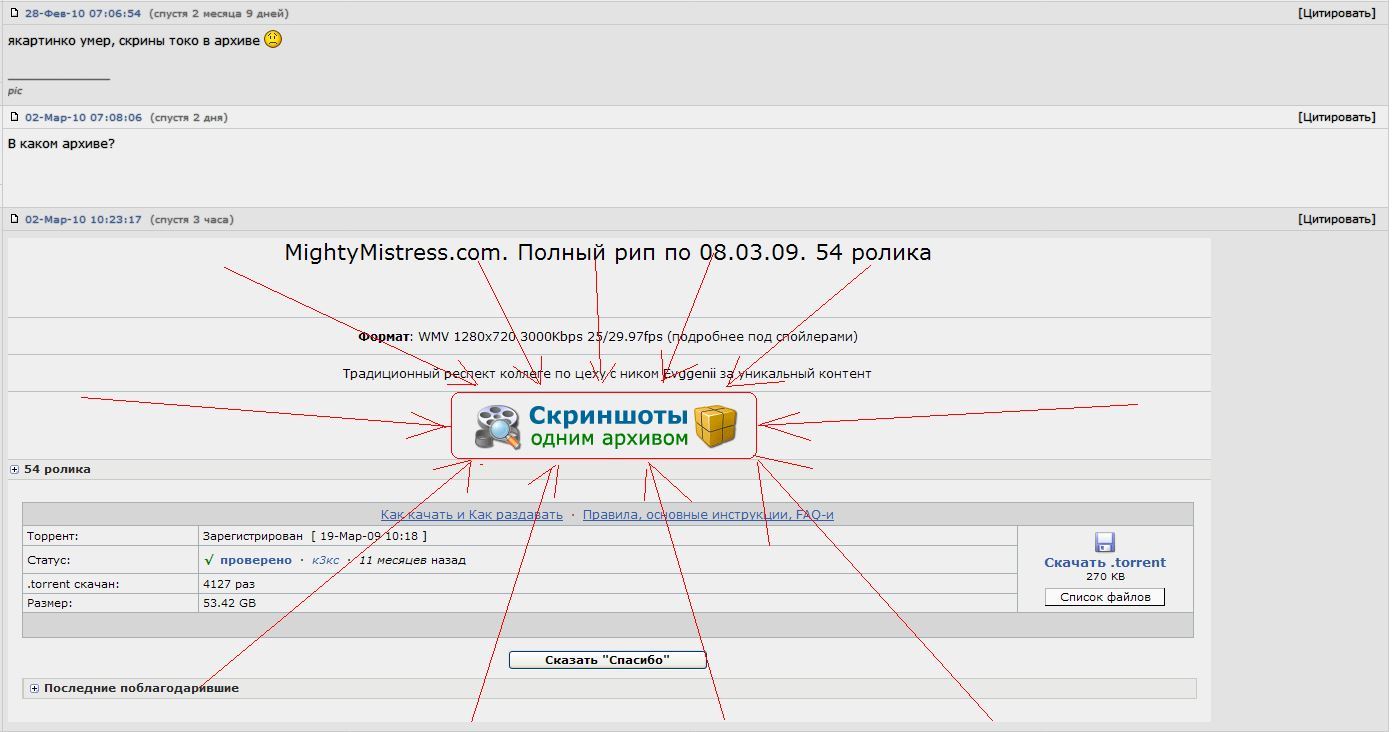This screenshot has height=732, width=1392.
Task: Open the 02-Мар-10 10:23:17 post link
Action: point(84,220)
